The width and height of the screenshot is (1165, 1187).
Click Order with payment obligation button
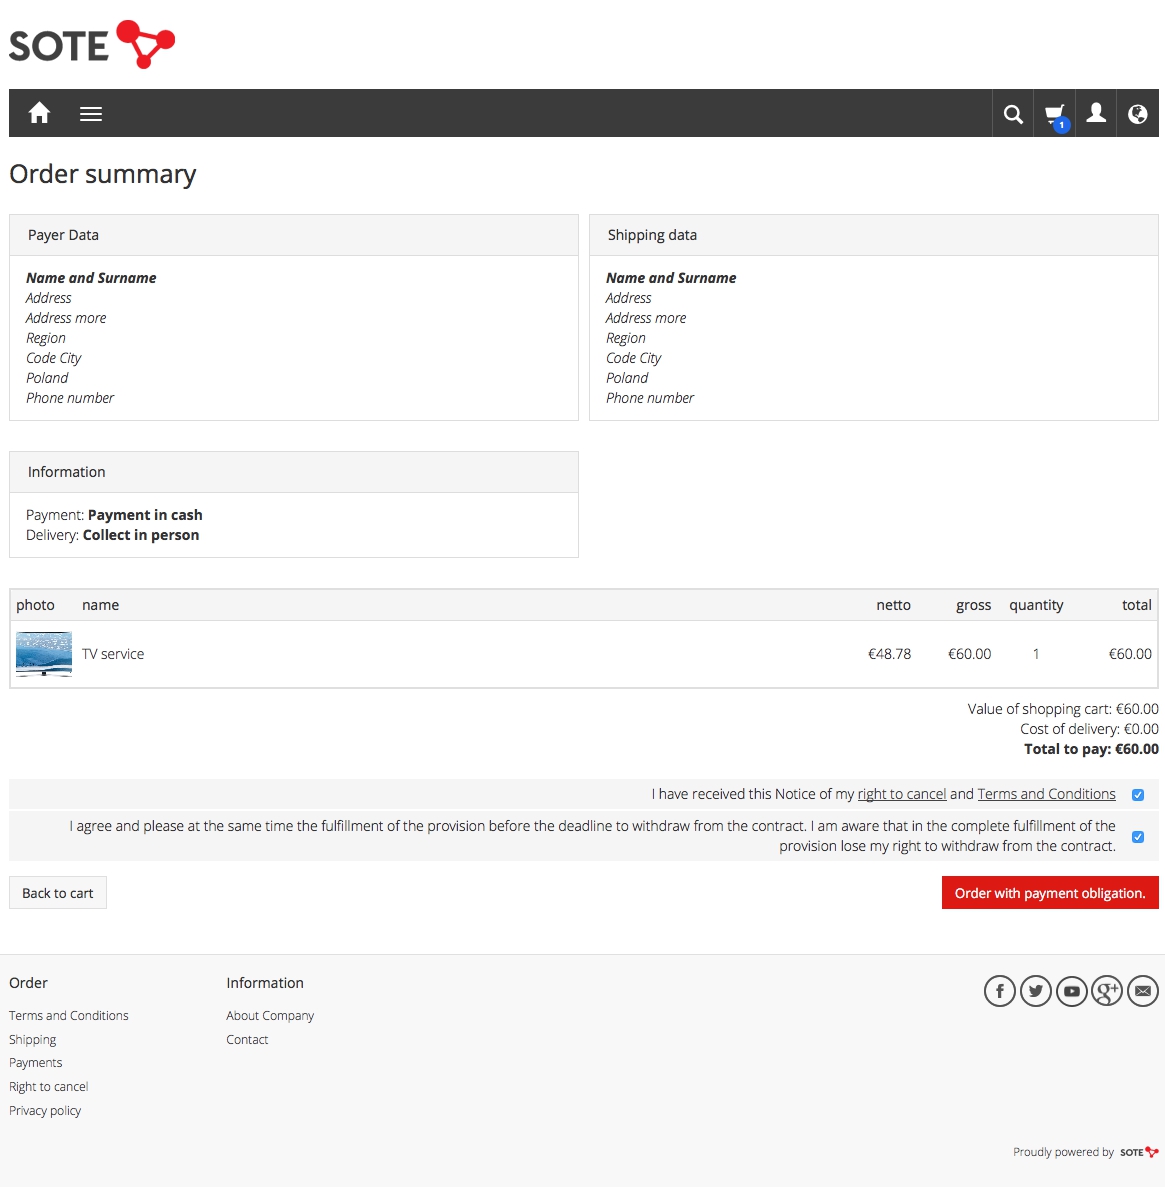(1050, 893)
